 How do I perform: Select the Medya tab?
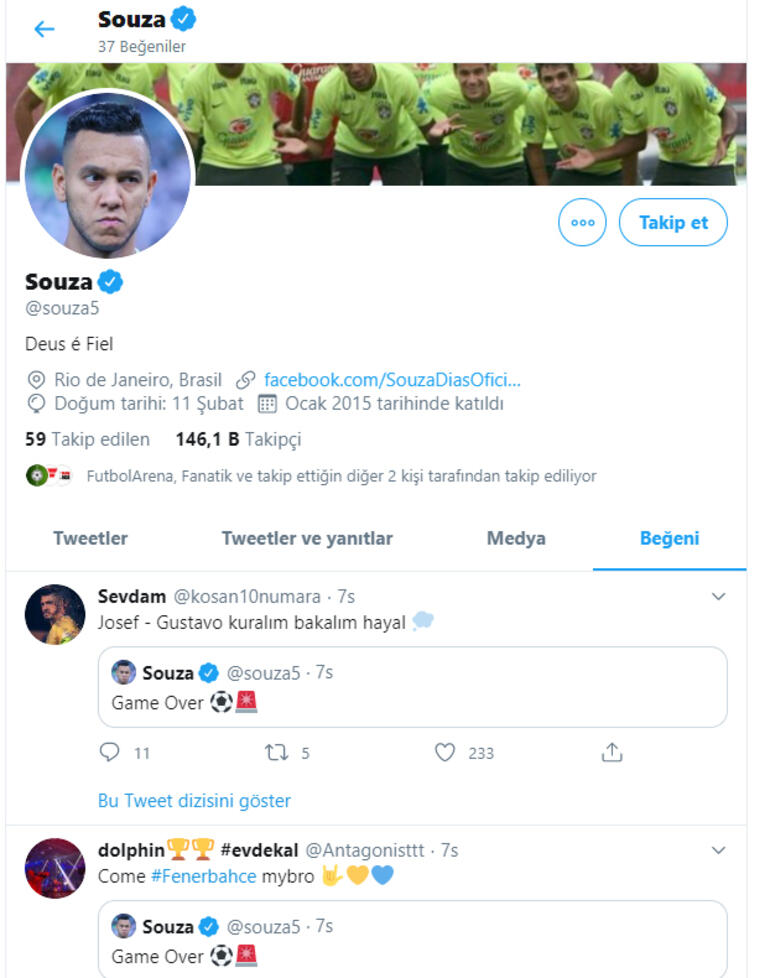(516, 538)
